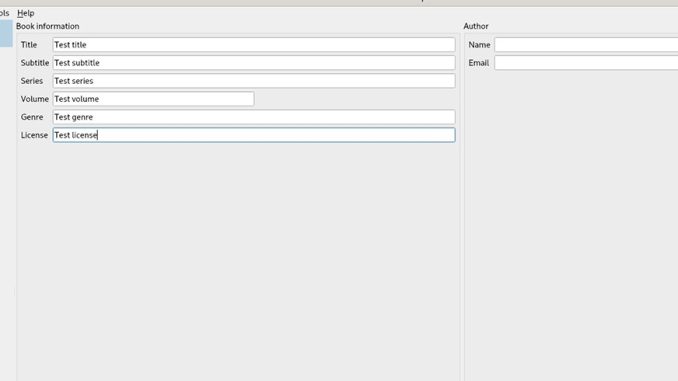Click the Subtitle label
This screenshot has width=678, height=381.
35,63
